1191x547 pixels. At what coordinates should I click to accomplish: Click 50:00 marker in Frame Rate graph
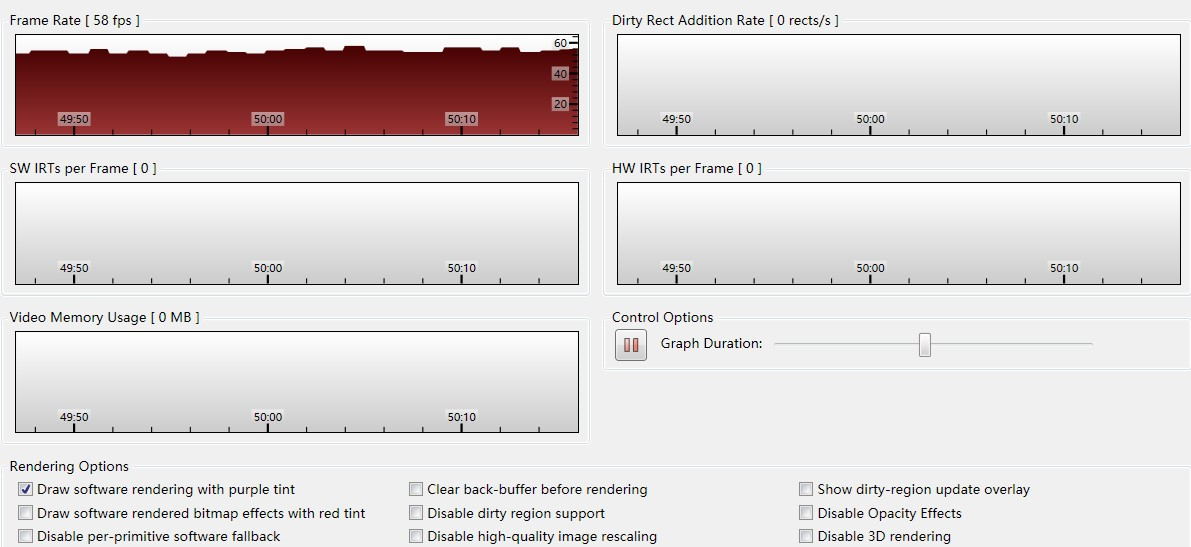coord(267,119)
